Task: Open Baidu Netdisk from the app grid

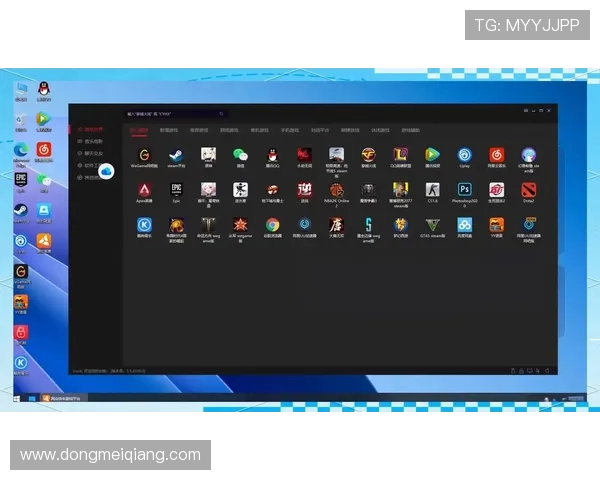Action: (x=465, y=225)
